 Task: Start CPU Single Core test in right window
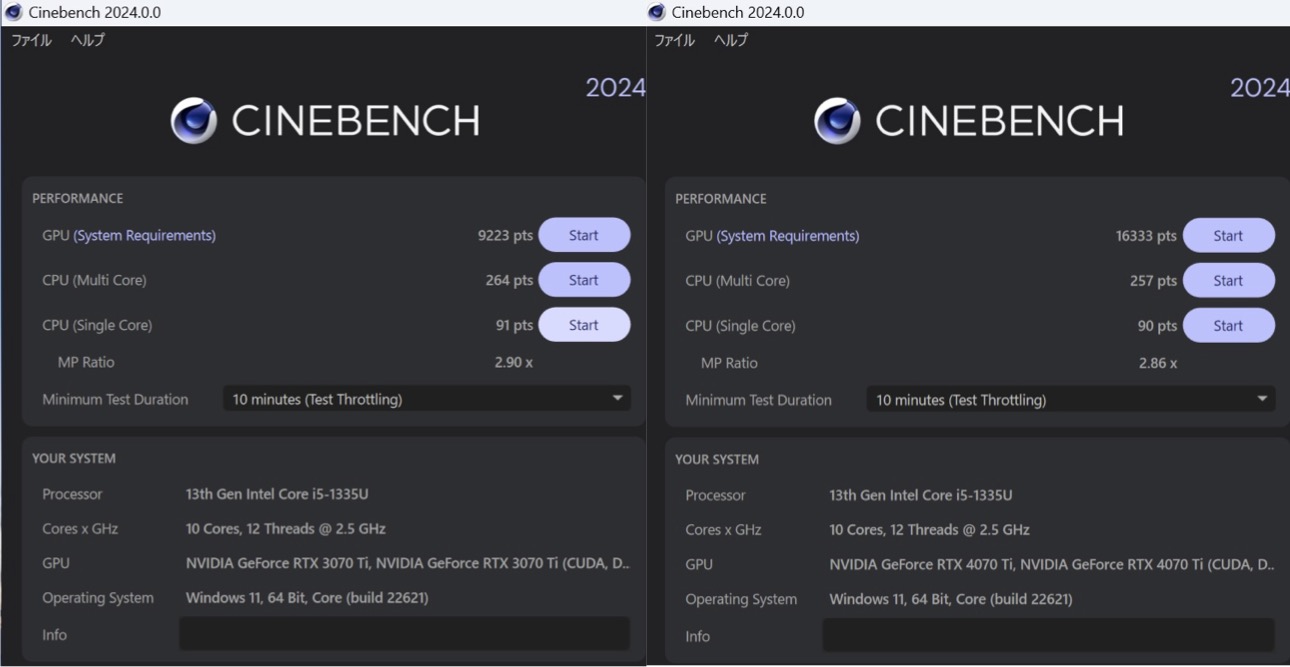tap(1228, 326)
